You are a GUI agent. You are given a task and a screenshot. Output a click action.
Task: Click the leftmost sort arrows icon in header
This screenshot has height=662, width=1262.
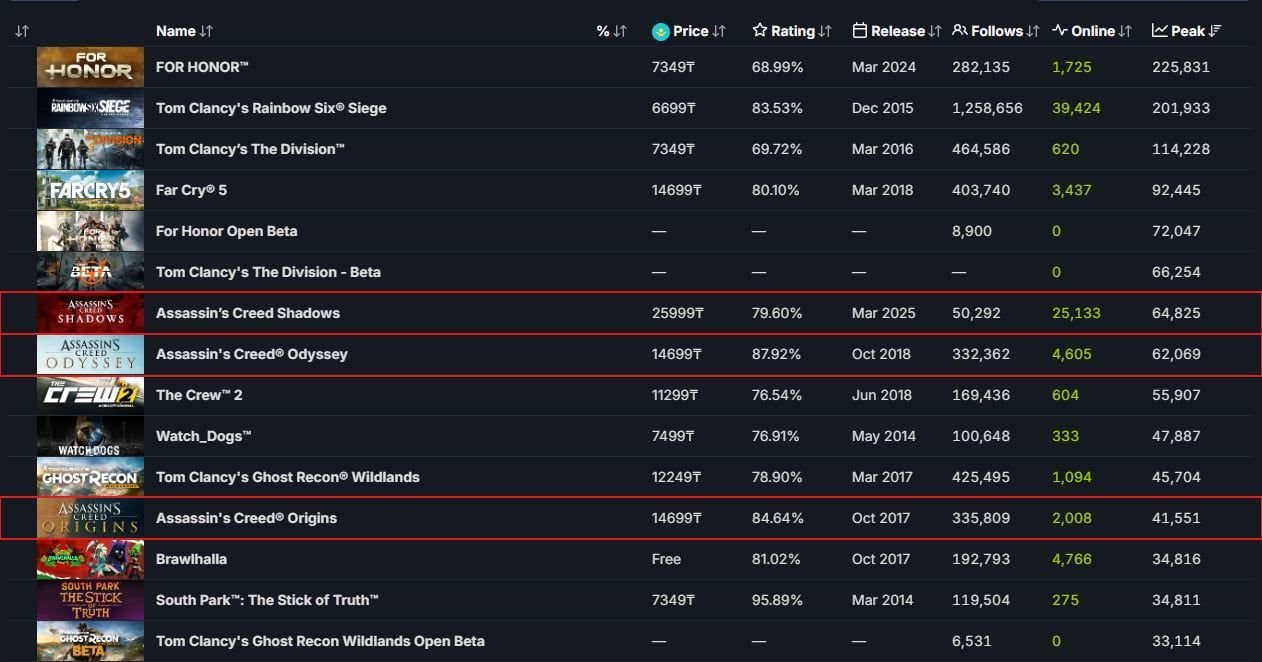[x=22, y=31]
